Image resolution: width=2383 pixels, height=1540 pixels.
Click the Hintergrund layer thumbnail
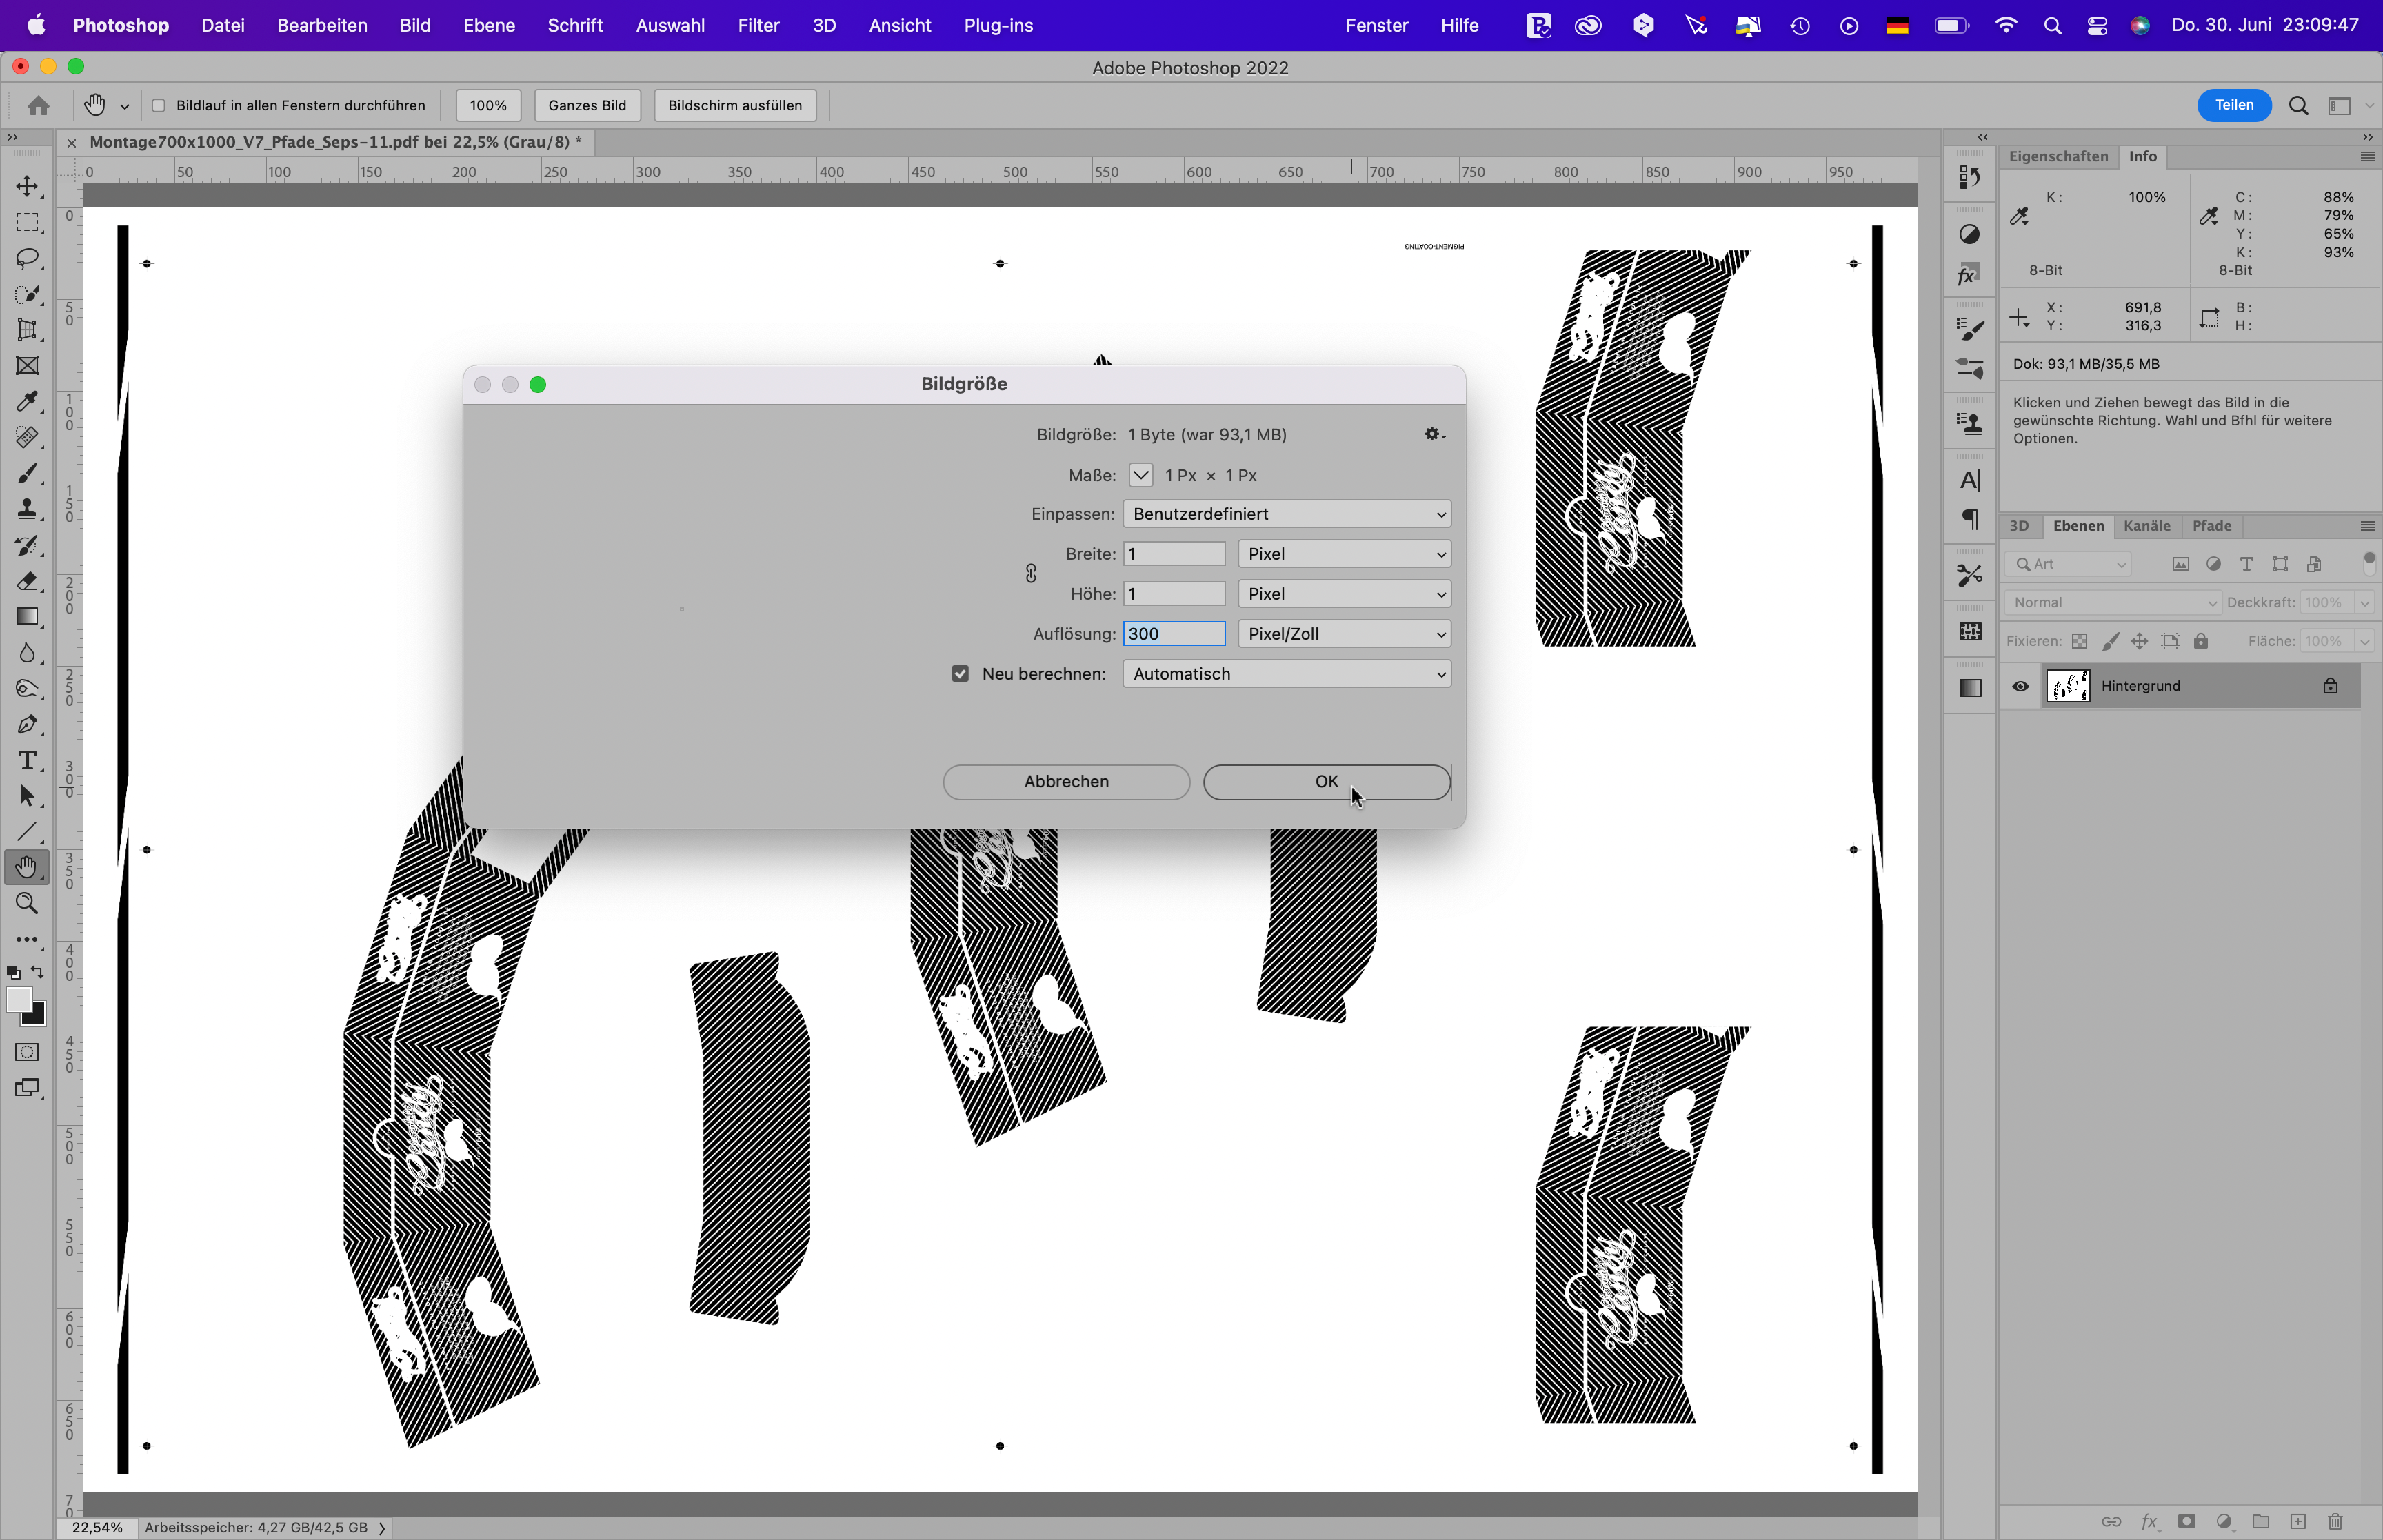(x=2067, y=686)
